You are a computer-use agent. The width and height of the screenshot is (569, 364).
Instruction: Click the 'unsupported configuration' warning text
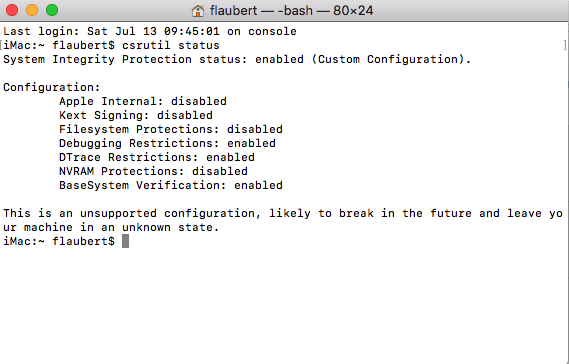tap(170, 214)
